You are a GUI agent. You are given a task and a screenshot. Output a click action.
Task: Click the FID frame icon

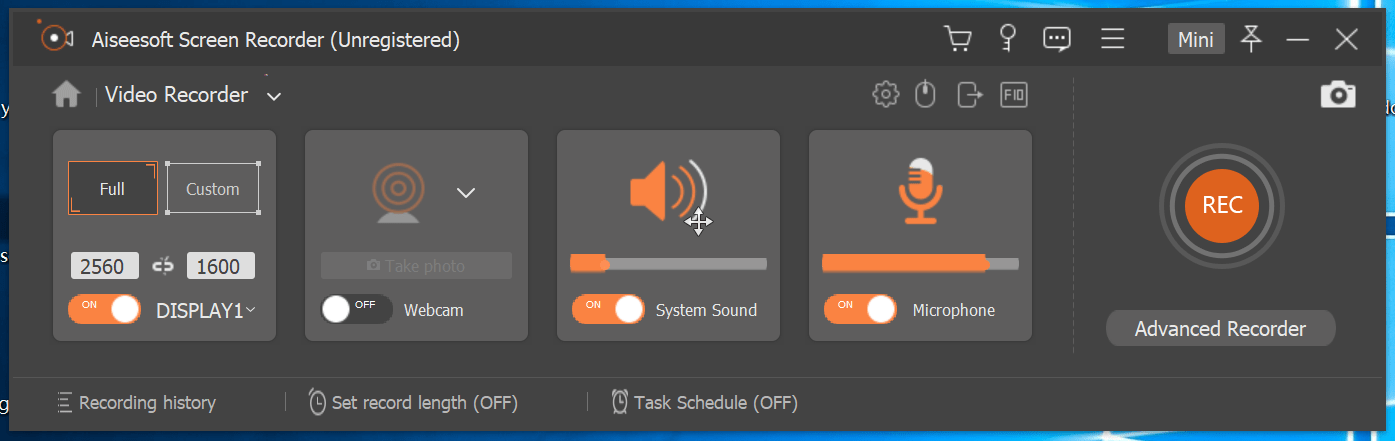tap(1014, 95)
